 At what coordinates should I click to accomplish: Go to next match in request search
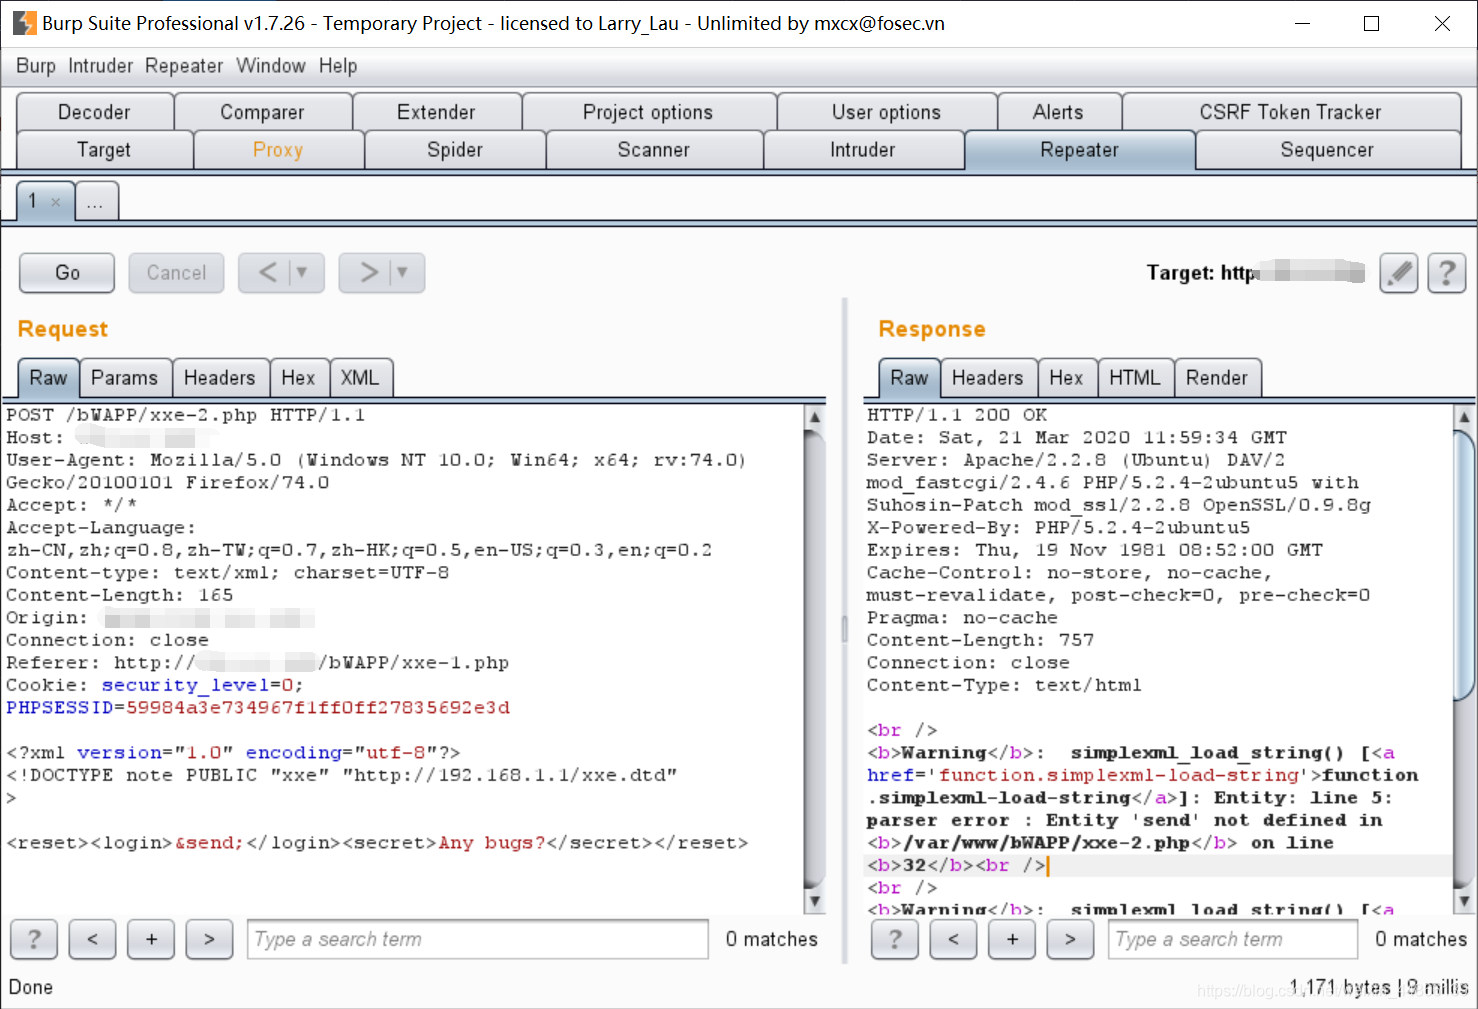coord(209,939)
